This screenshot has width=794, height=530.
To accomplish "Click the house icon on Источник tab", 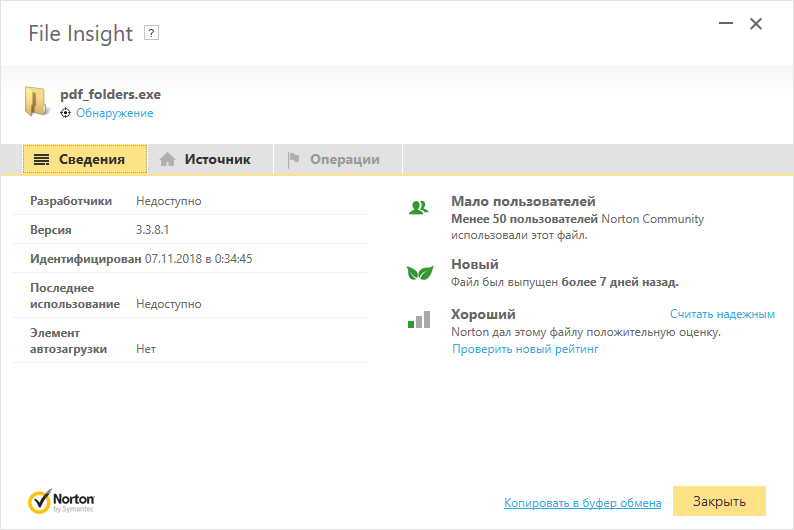I will click(167, 159).
